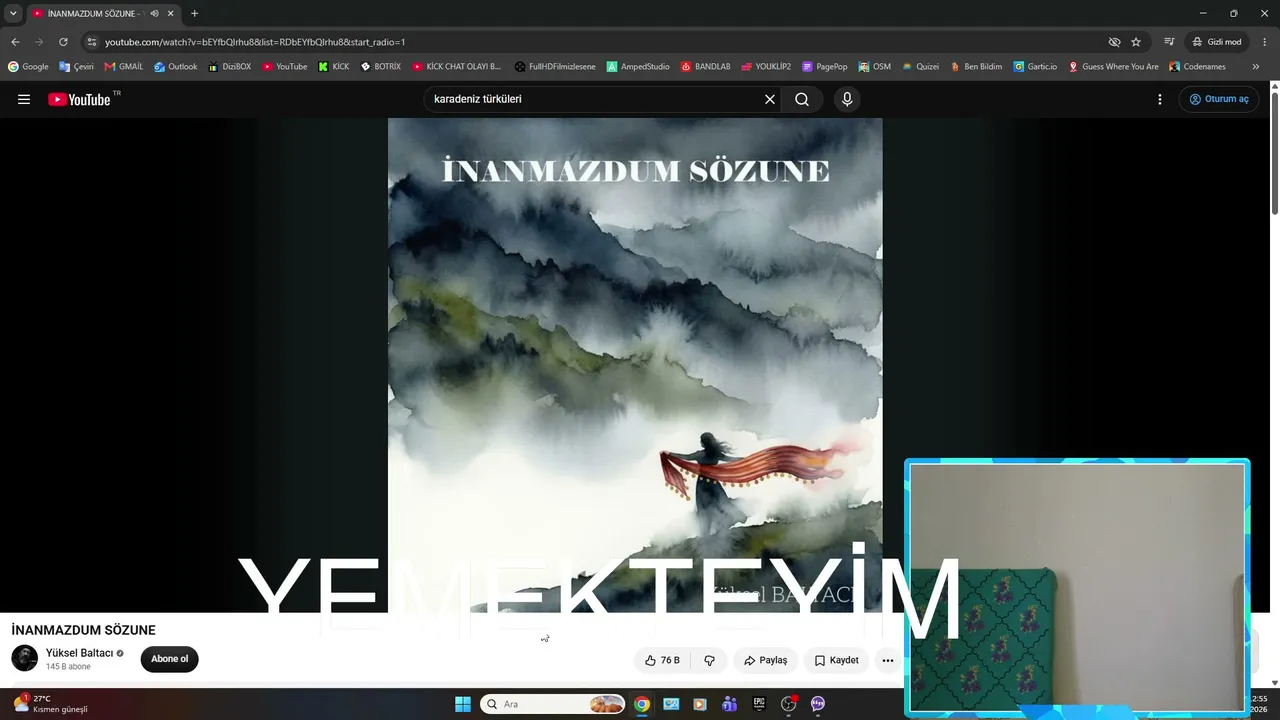The width and height of the screenshot is (1280, 720).
Task: Submit search with the magnifier button
Action: coord(802,99)
